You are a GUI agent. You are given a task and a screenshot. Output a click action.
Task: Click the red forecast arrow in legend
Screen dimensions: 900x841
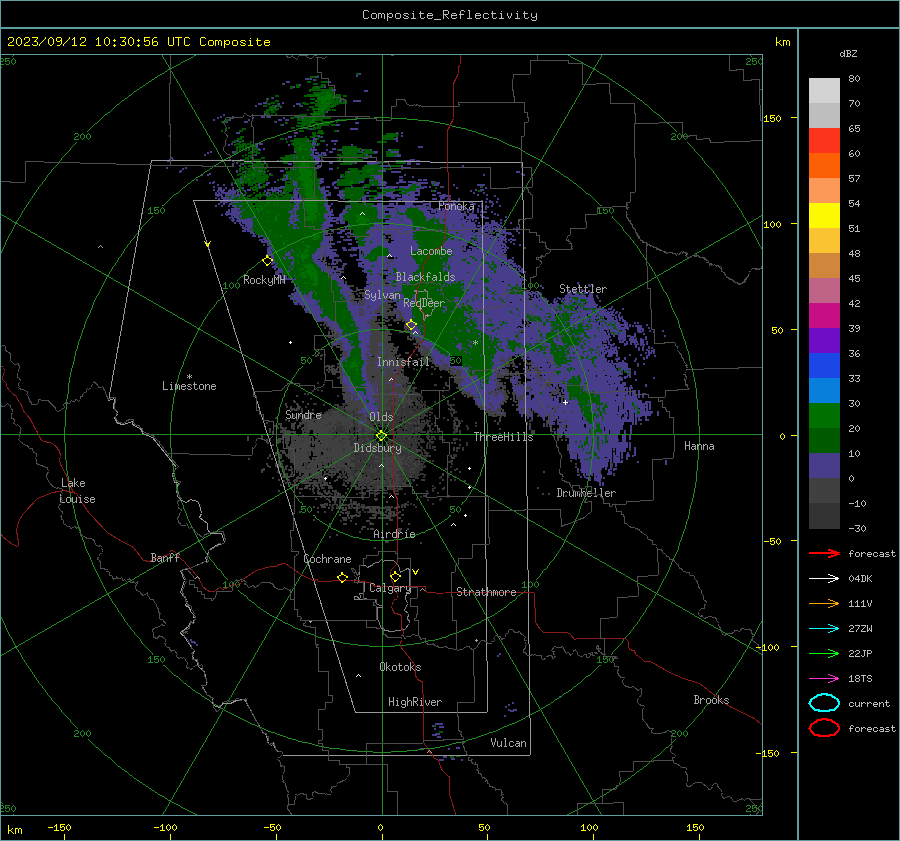(x=824, y=553)
